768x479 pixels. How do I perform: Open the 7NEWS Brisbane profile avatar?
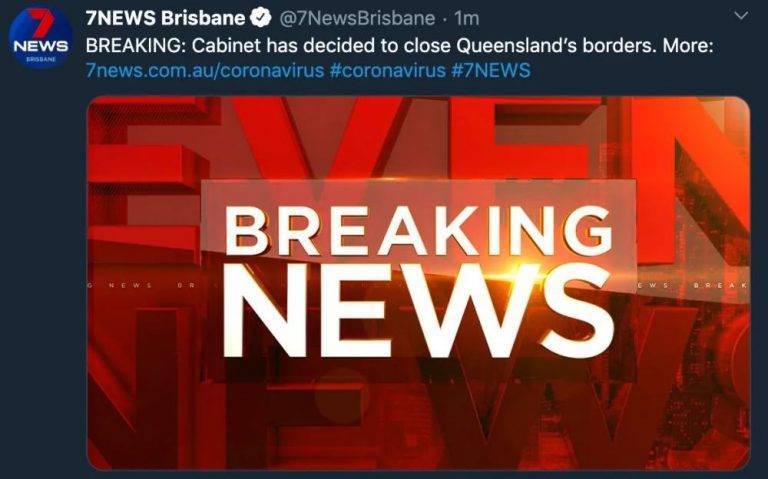(40, 37)
